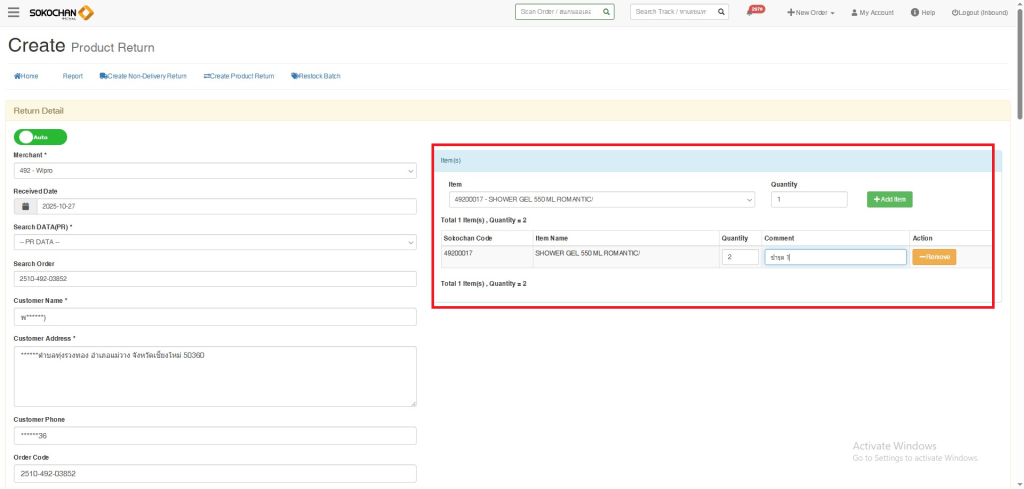Viewport: 1024px width, 489px height.
Task: Click the Help info icon
Action: click(x=915, y=12)
